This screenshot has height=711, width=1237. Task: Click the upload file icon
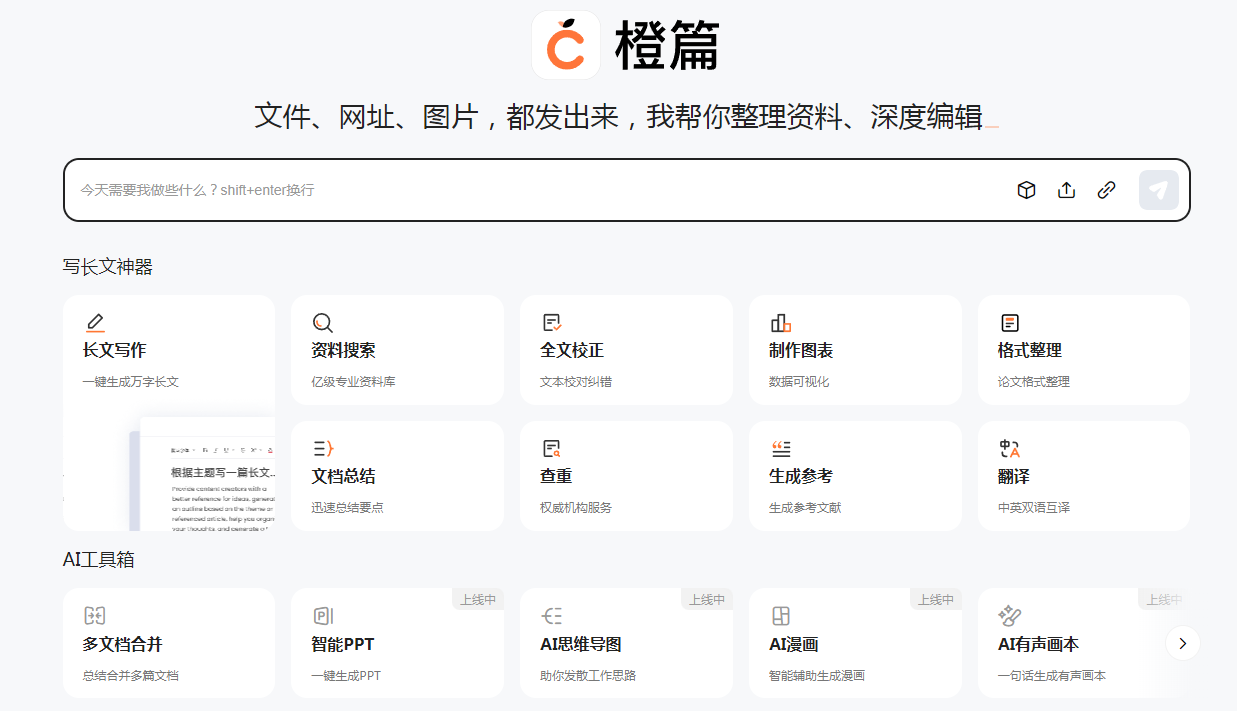[x=1066, y=190]
